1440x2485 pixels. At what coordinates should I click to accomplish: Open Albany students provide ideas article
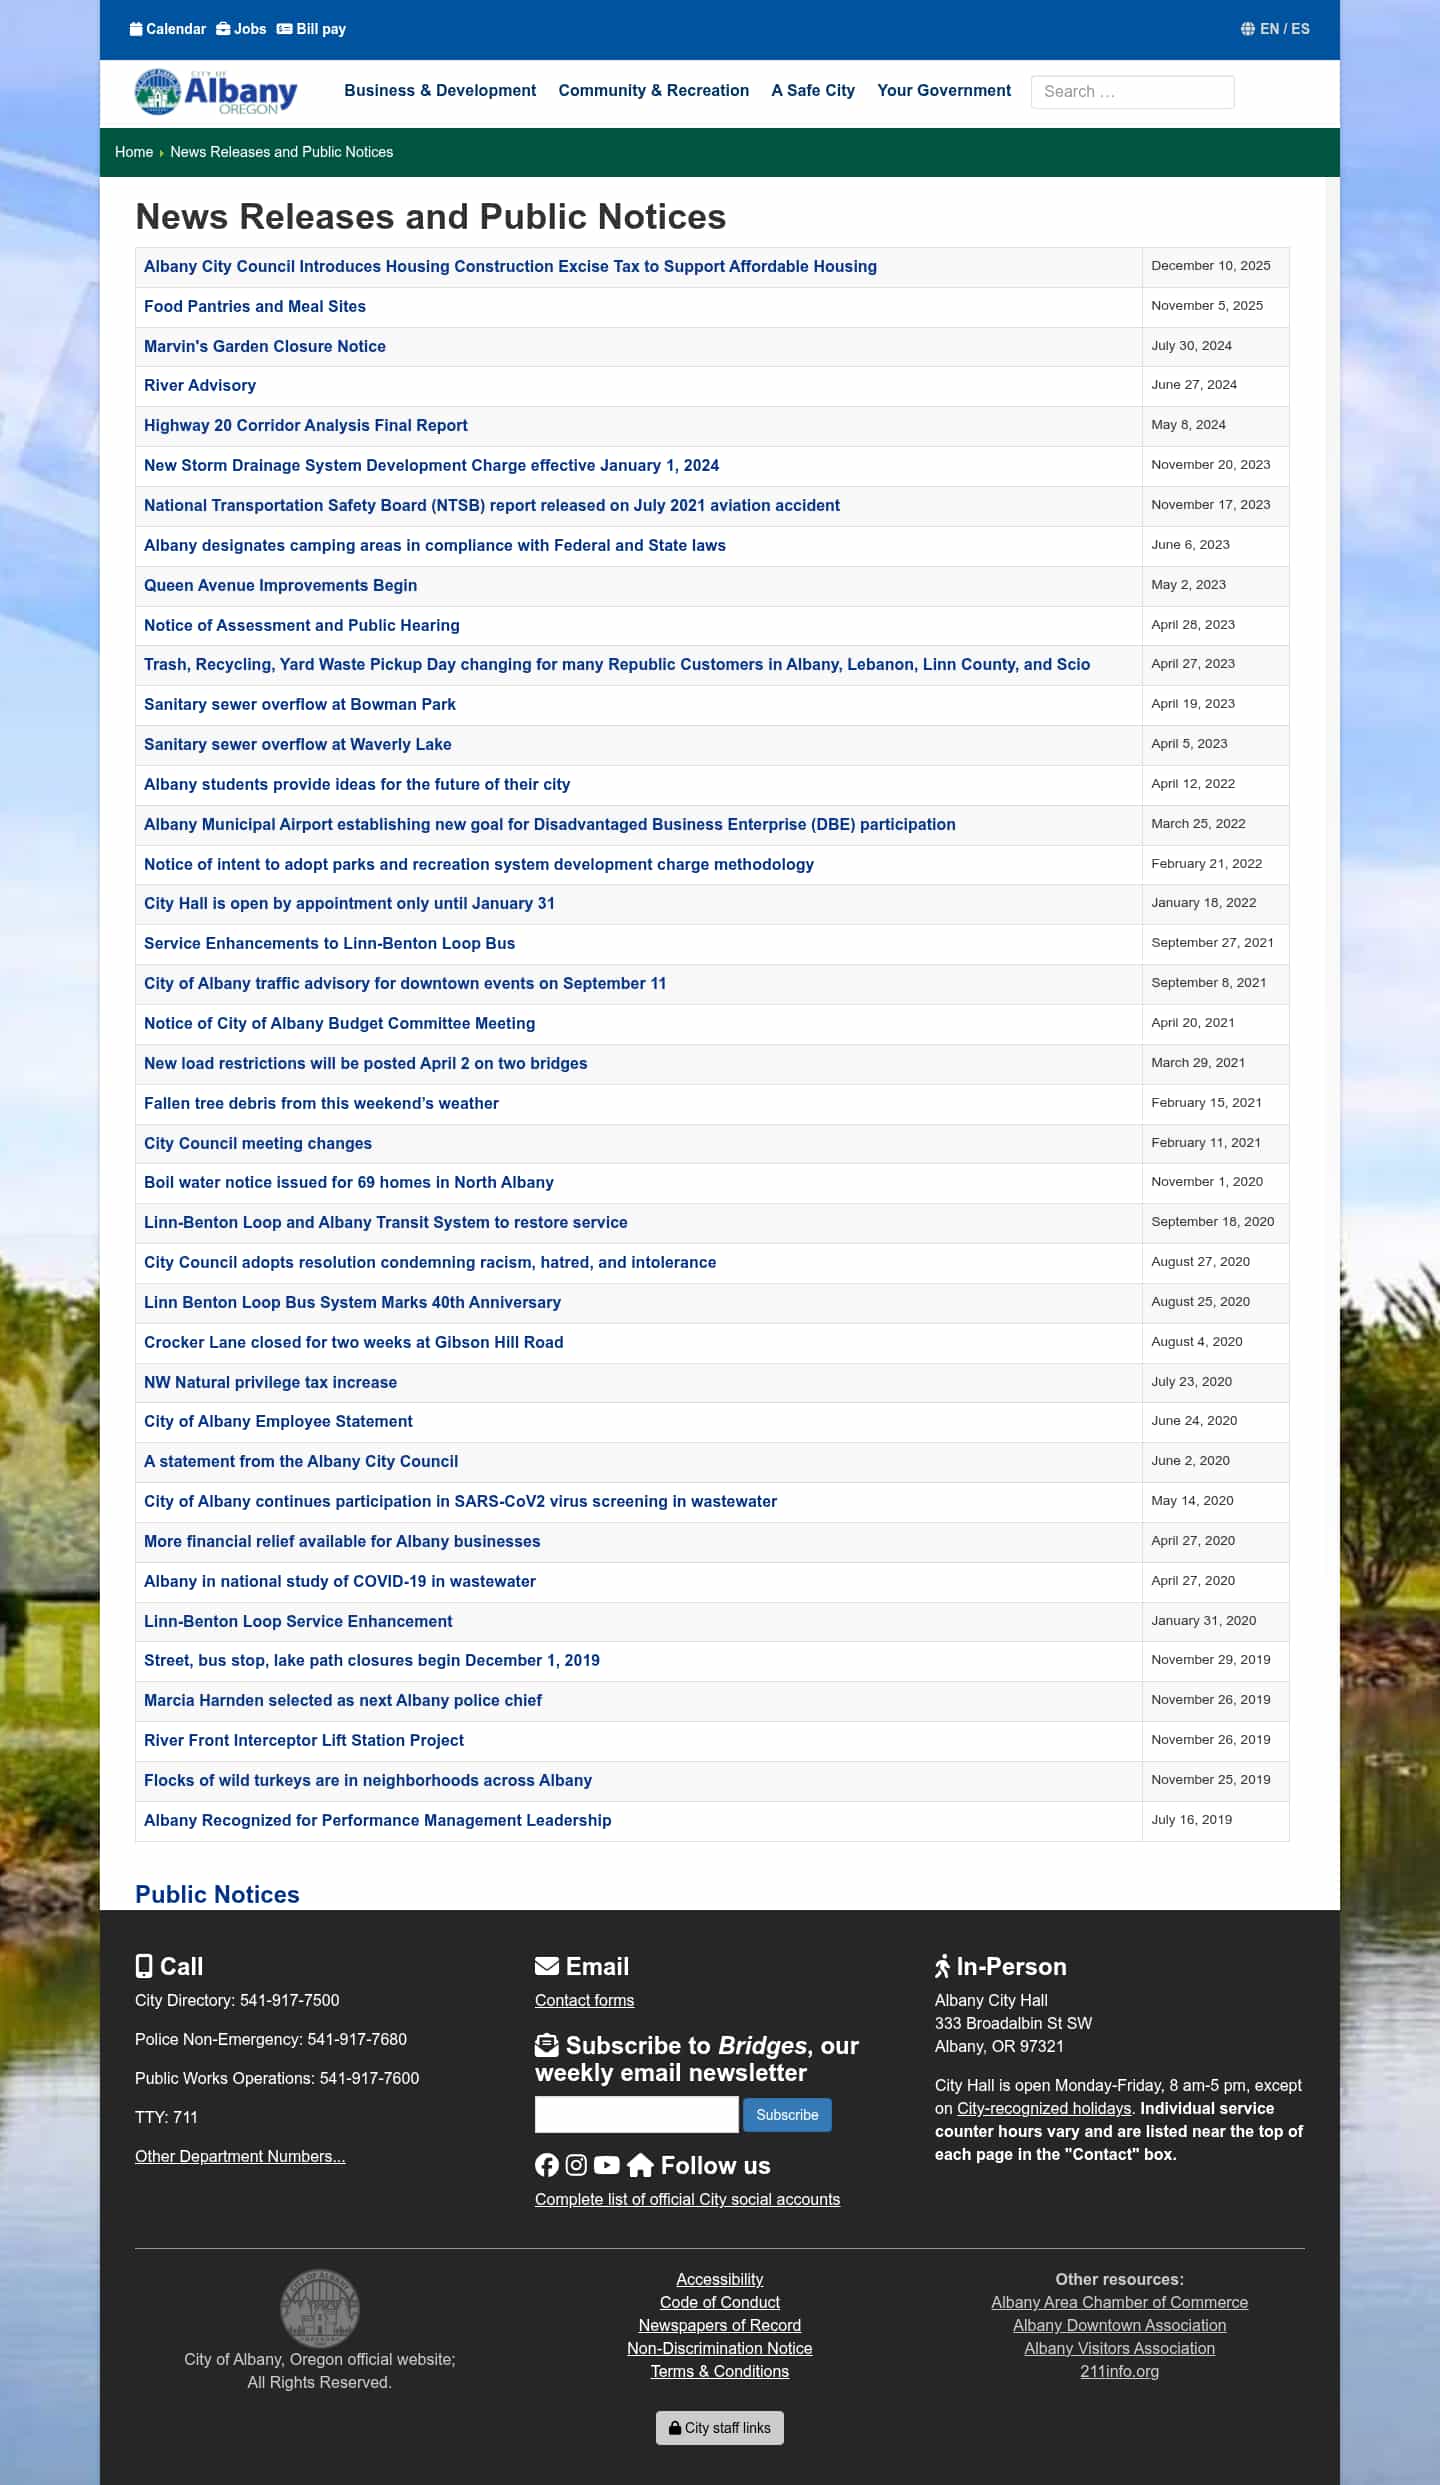357,784
